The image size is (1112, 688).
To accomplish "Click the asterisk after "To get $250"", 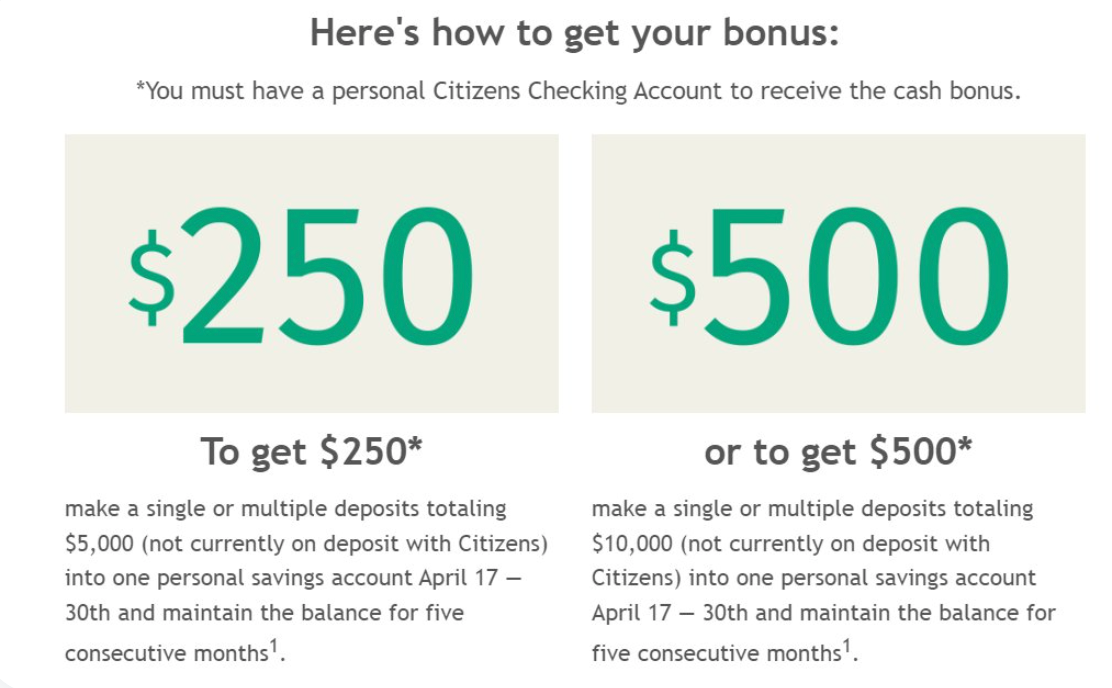I will click(x=414, y=447).
